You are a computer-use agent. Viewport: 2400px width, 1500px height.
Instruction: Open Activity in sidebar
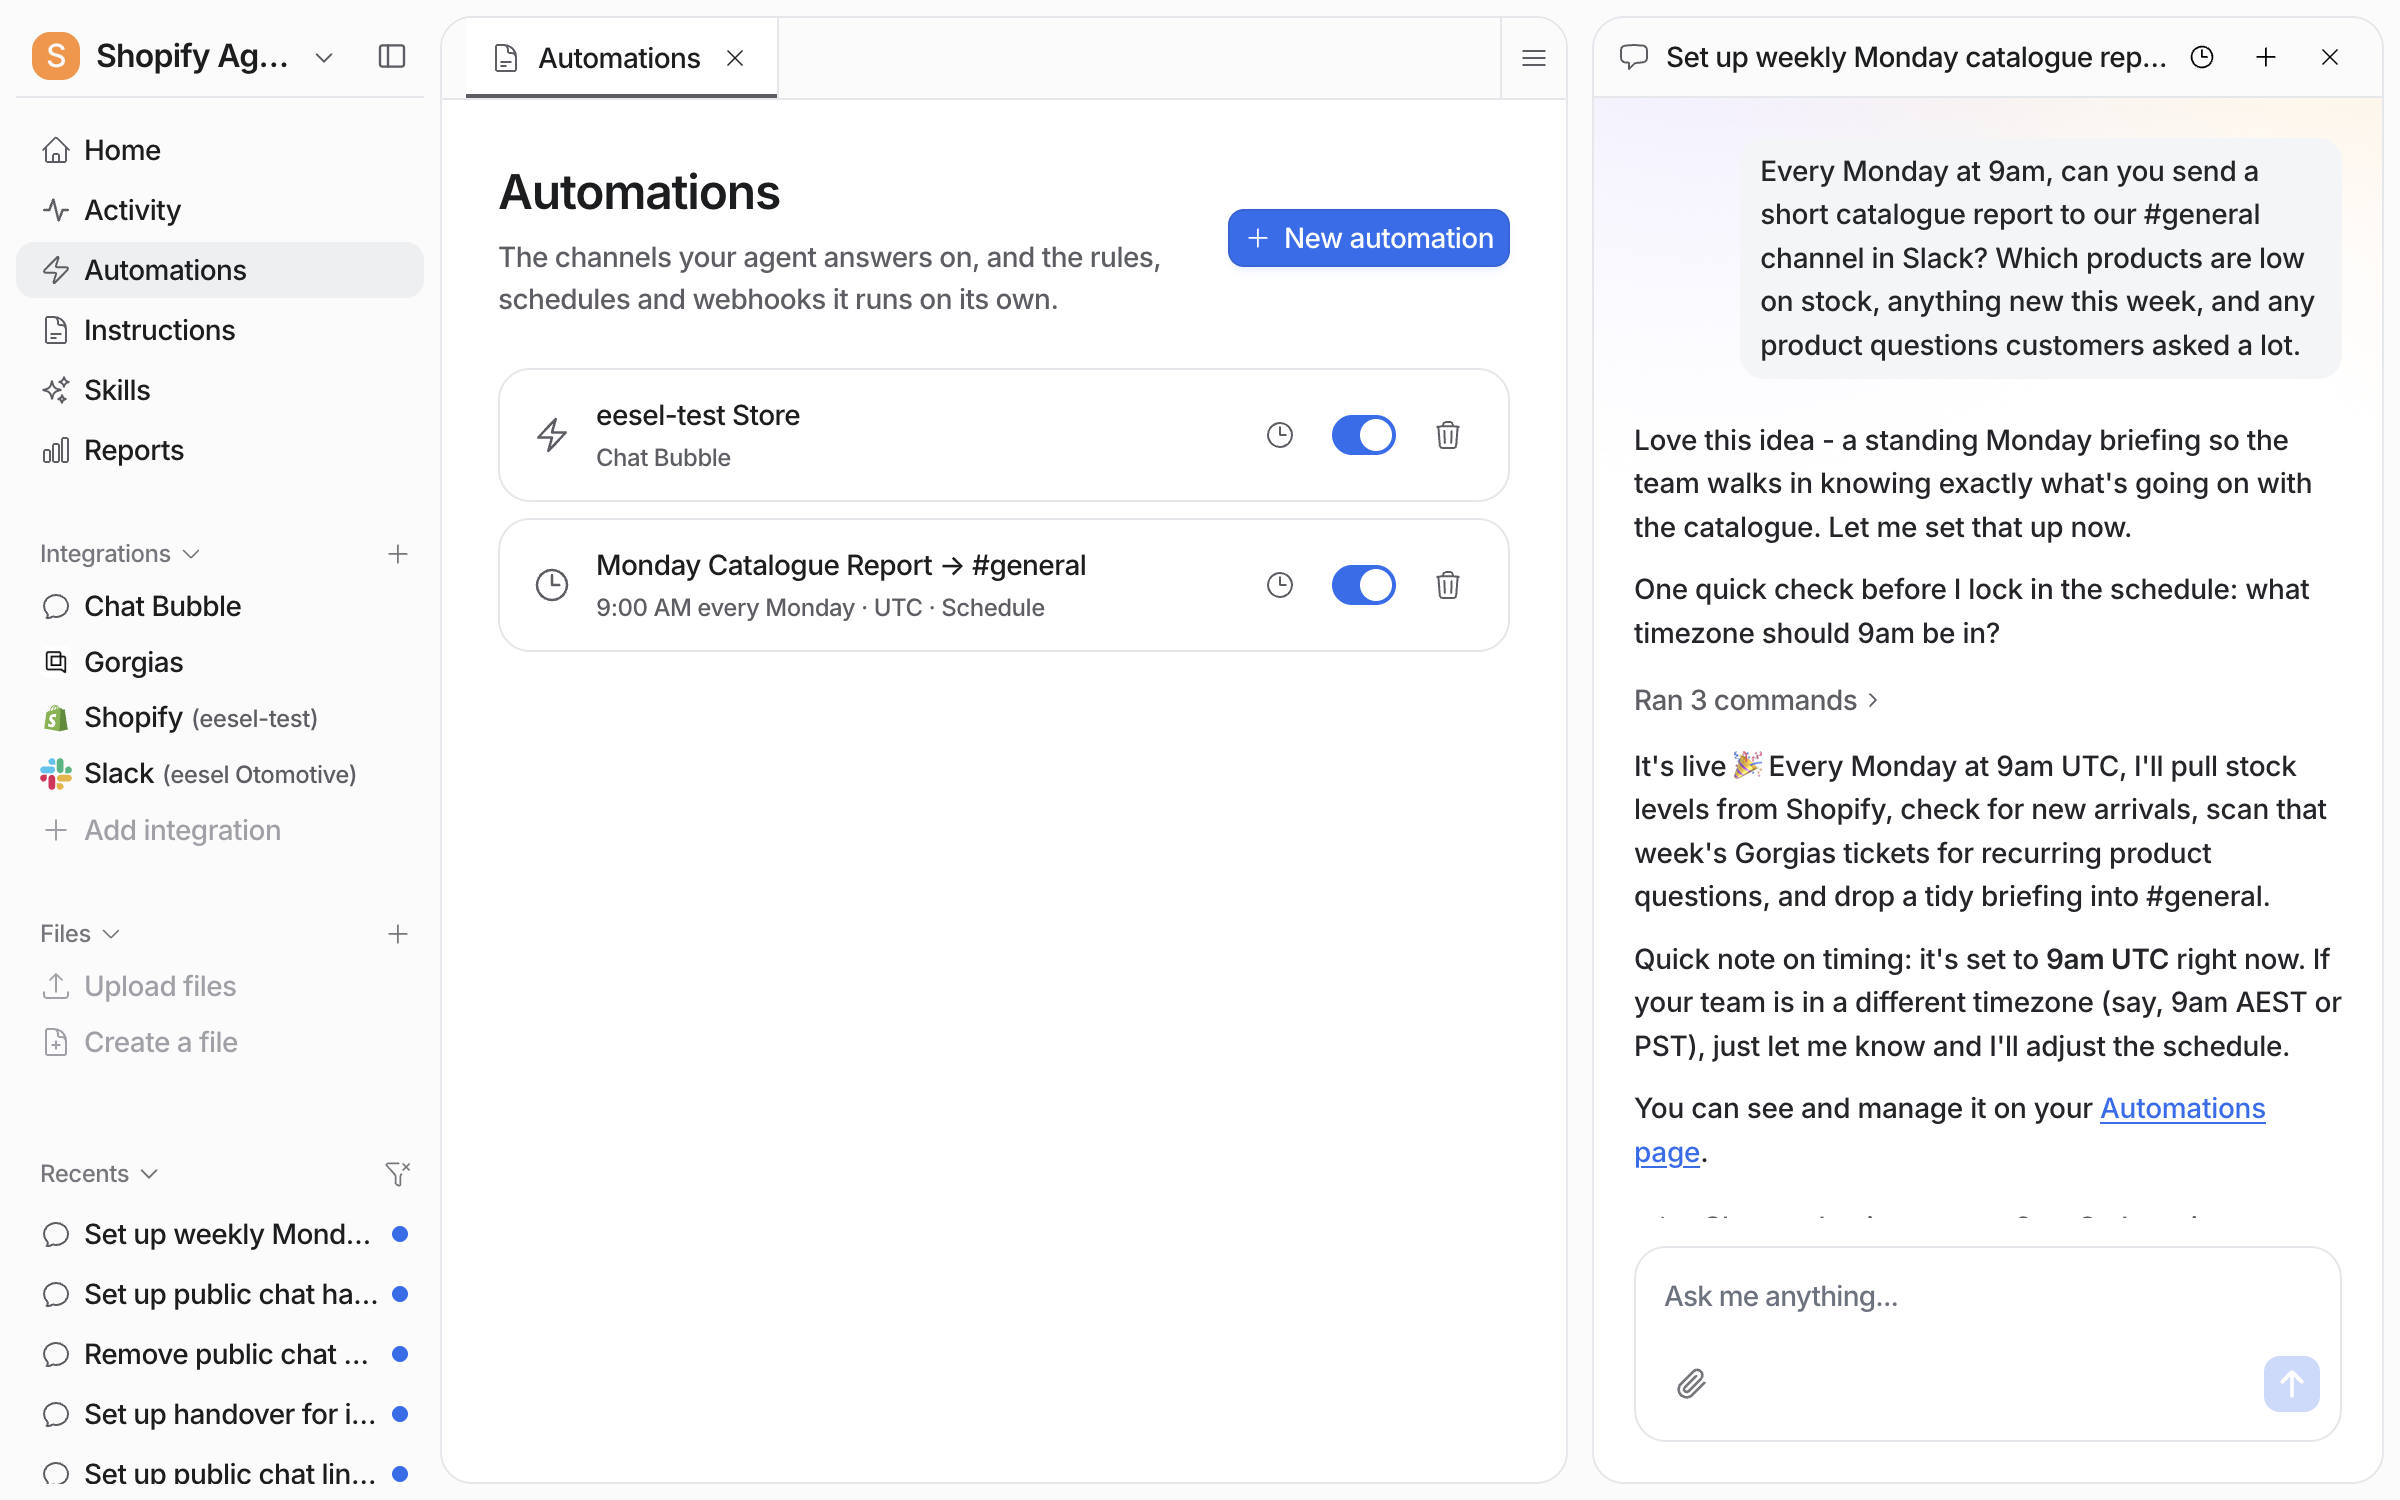click(220, 210)
